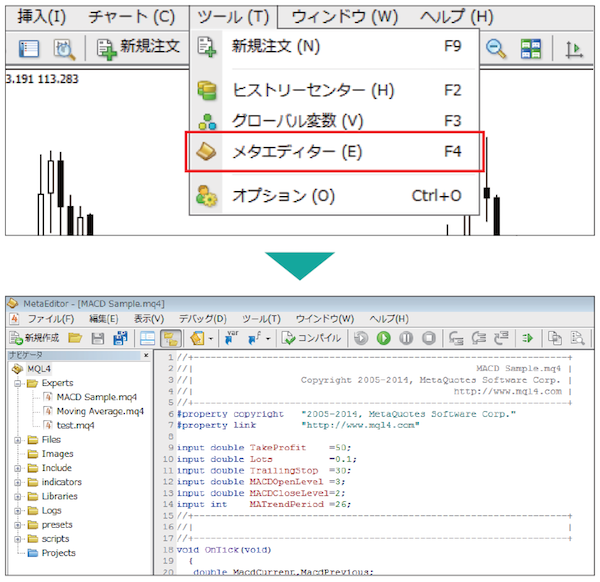
Task: Click the stop debugging icon
Action: coord(429,338)
